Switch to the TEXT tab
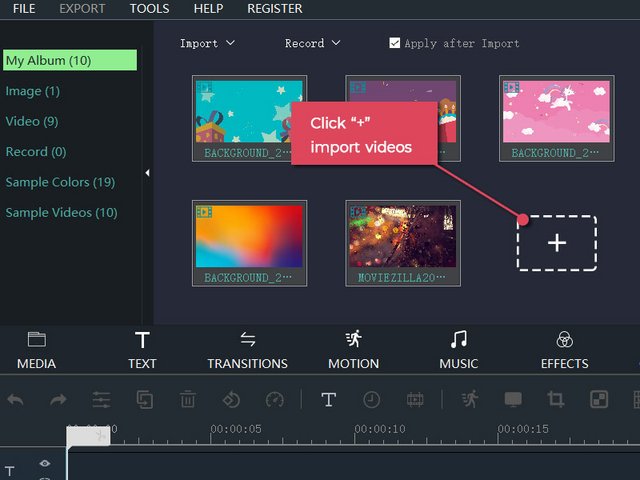This screenshot has width=640, height=480. [x=142, y=351]
